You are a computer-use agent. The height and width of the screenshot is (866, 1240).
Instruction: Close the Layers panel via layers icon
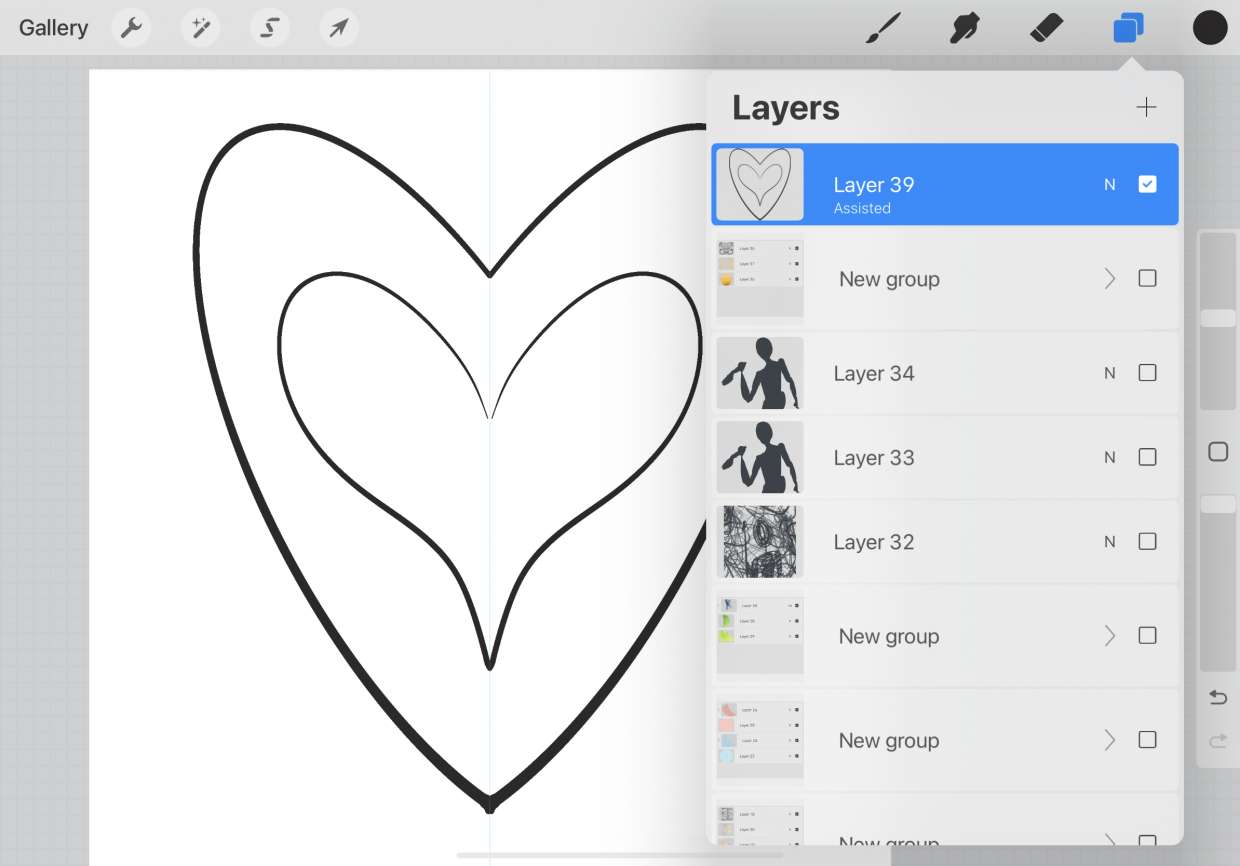click(x=1128, y=28)
